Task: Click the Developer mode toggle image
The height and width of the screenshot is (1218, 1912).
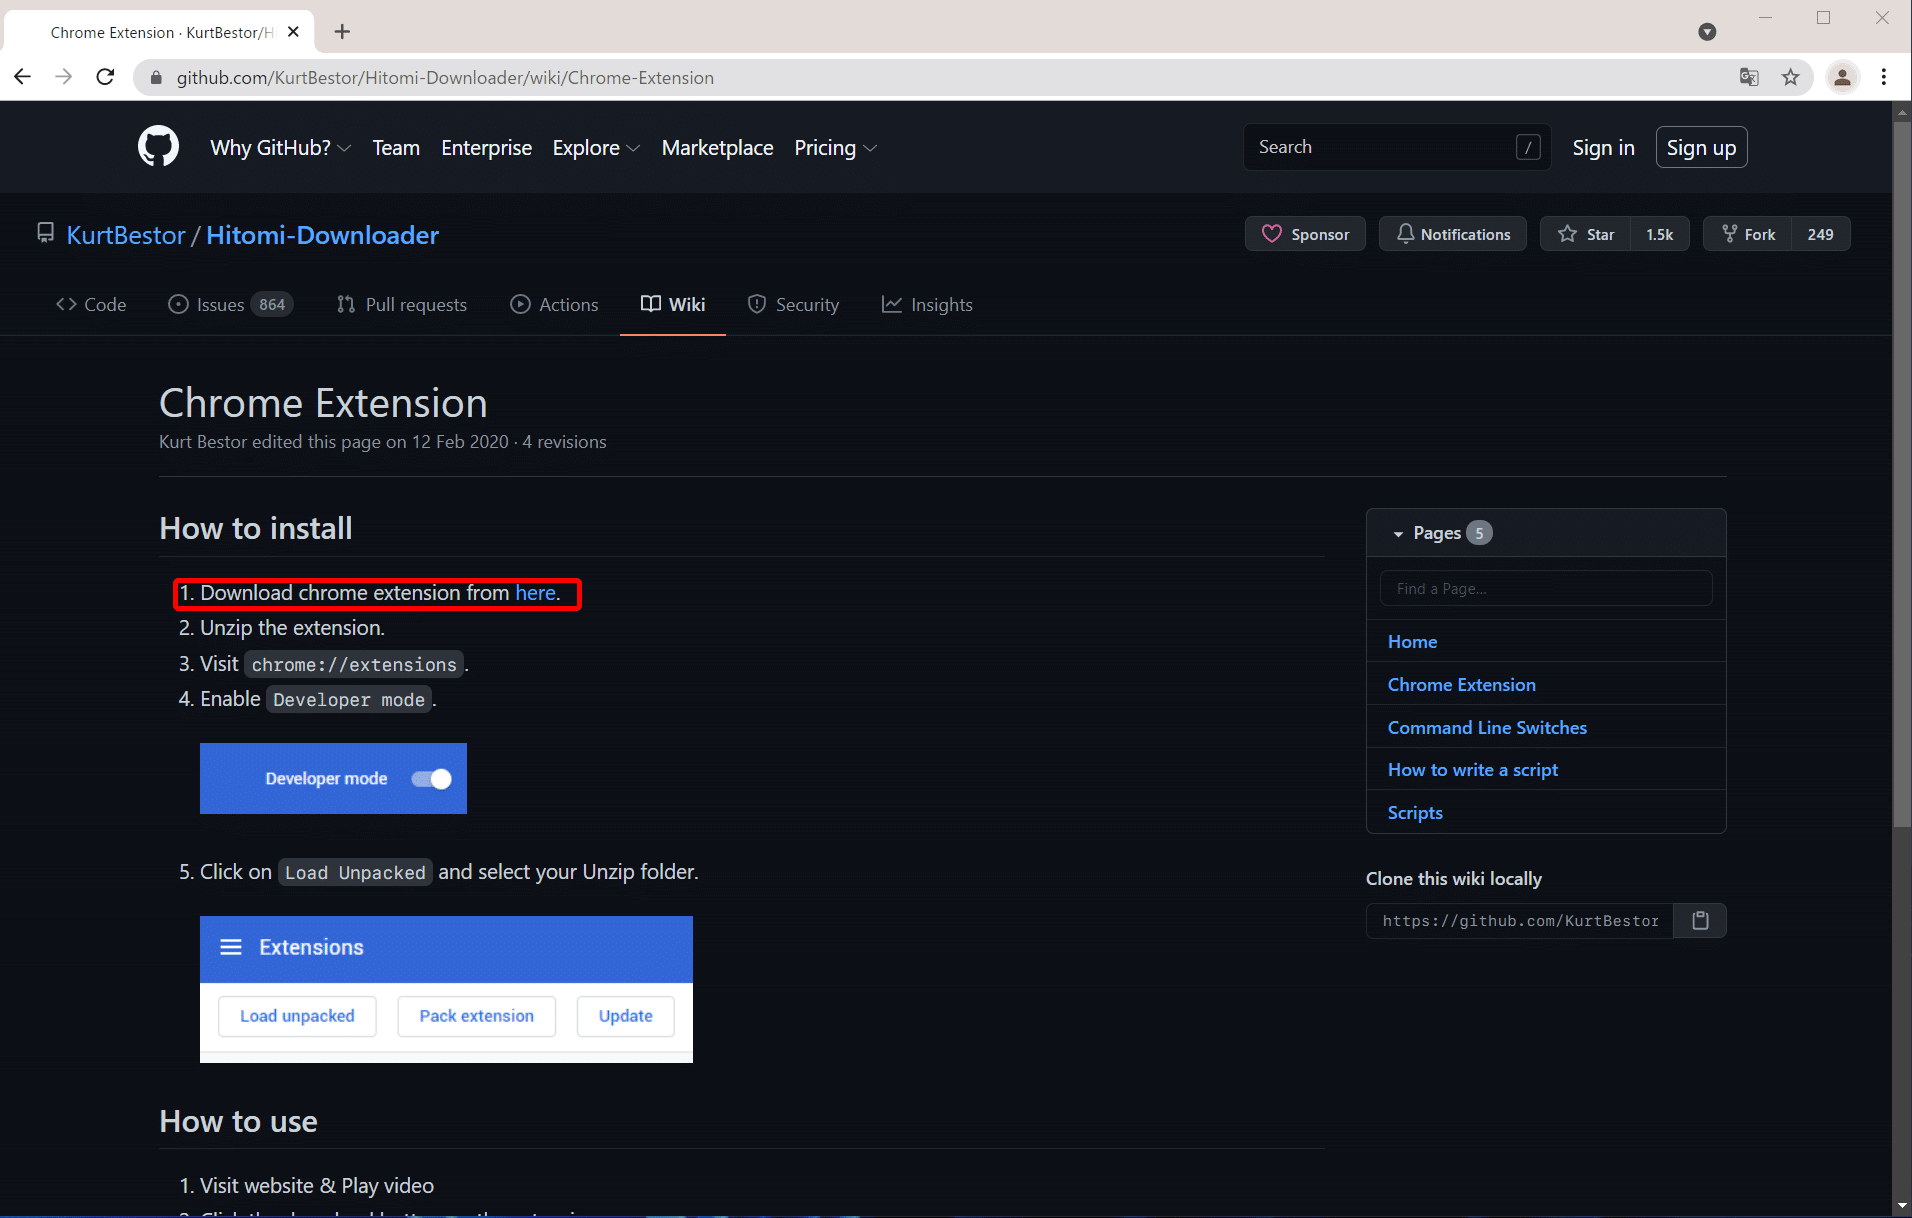Action: [x=333, y=778]
